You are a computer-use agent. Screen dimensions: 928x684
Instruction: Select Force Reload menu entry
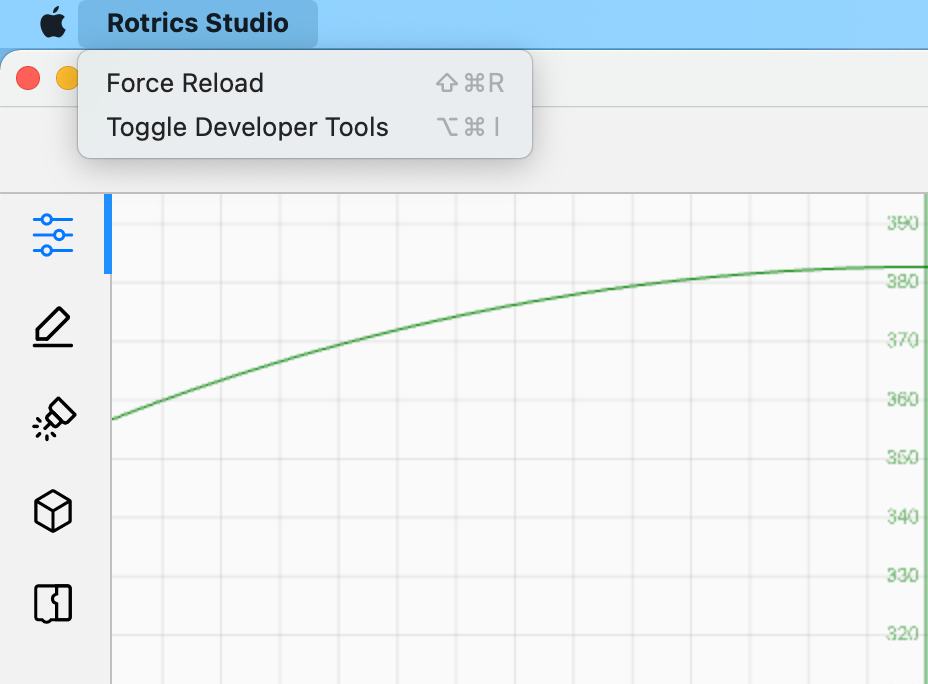305,83
